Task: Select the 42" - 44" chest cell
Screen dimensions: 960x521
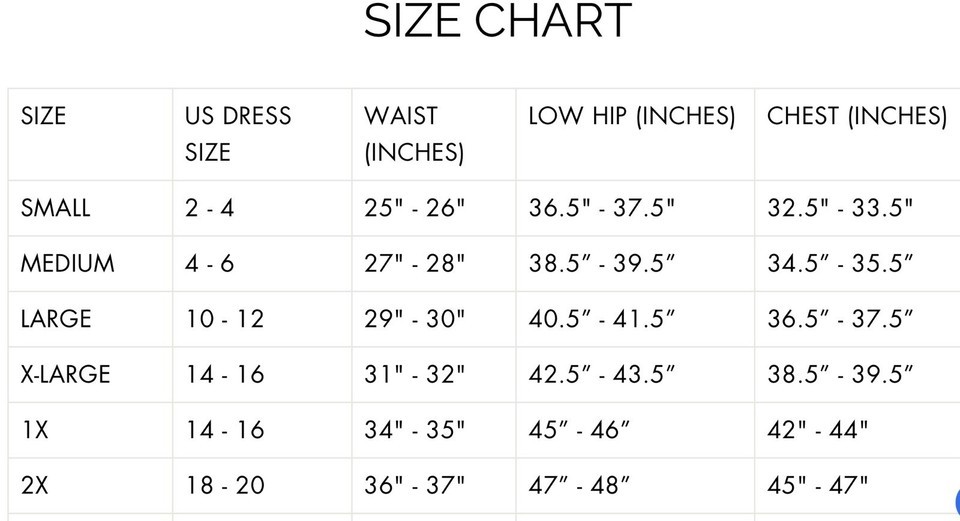Action: point(817,430)
